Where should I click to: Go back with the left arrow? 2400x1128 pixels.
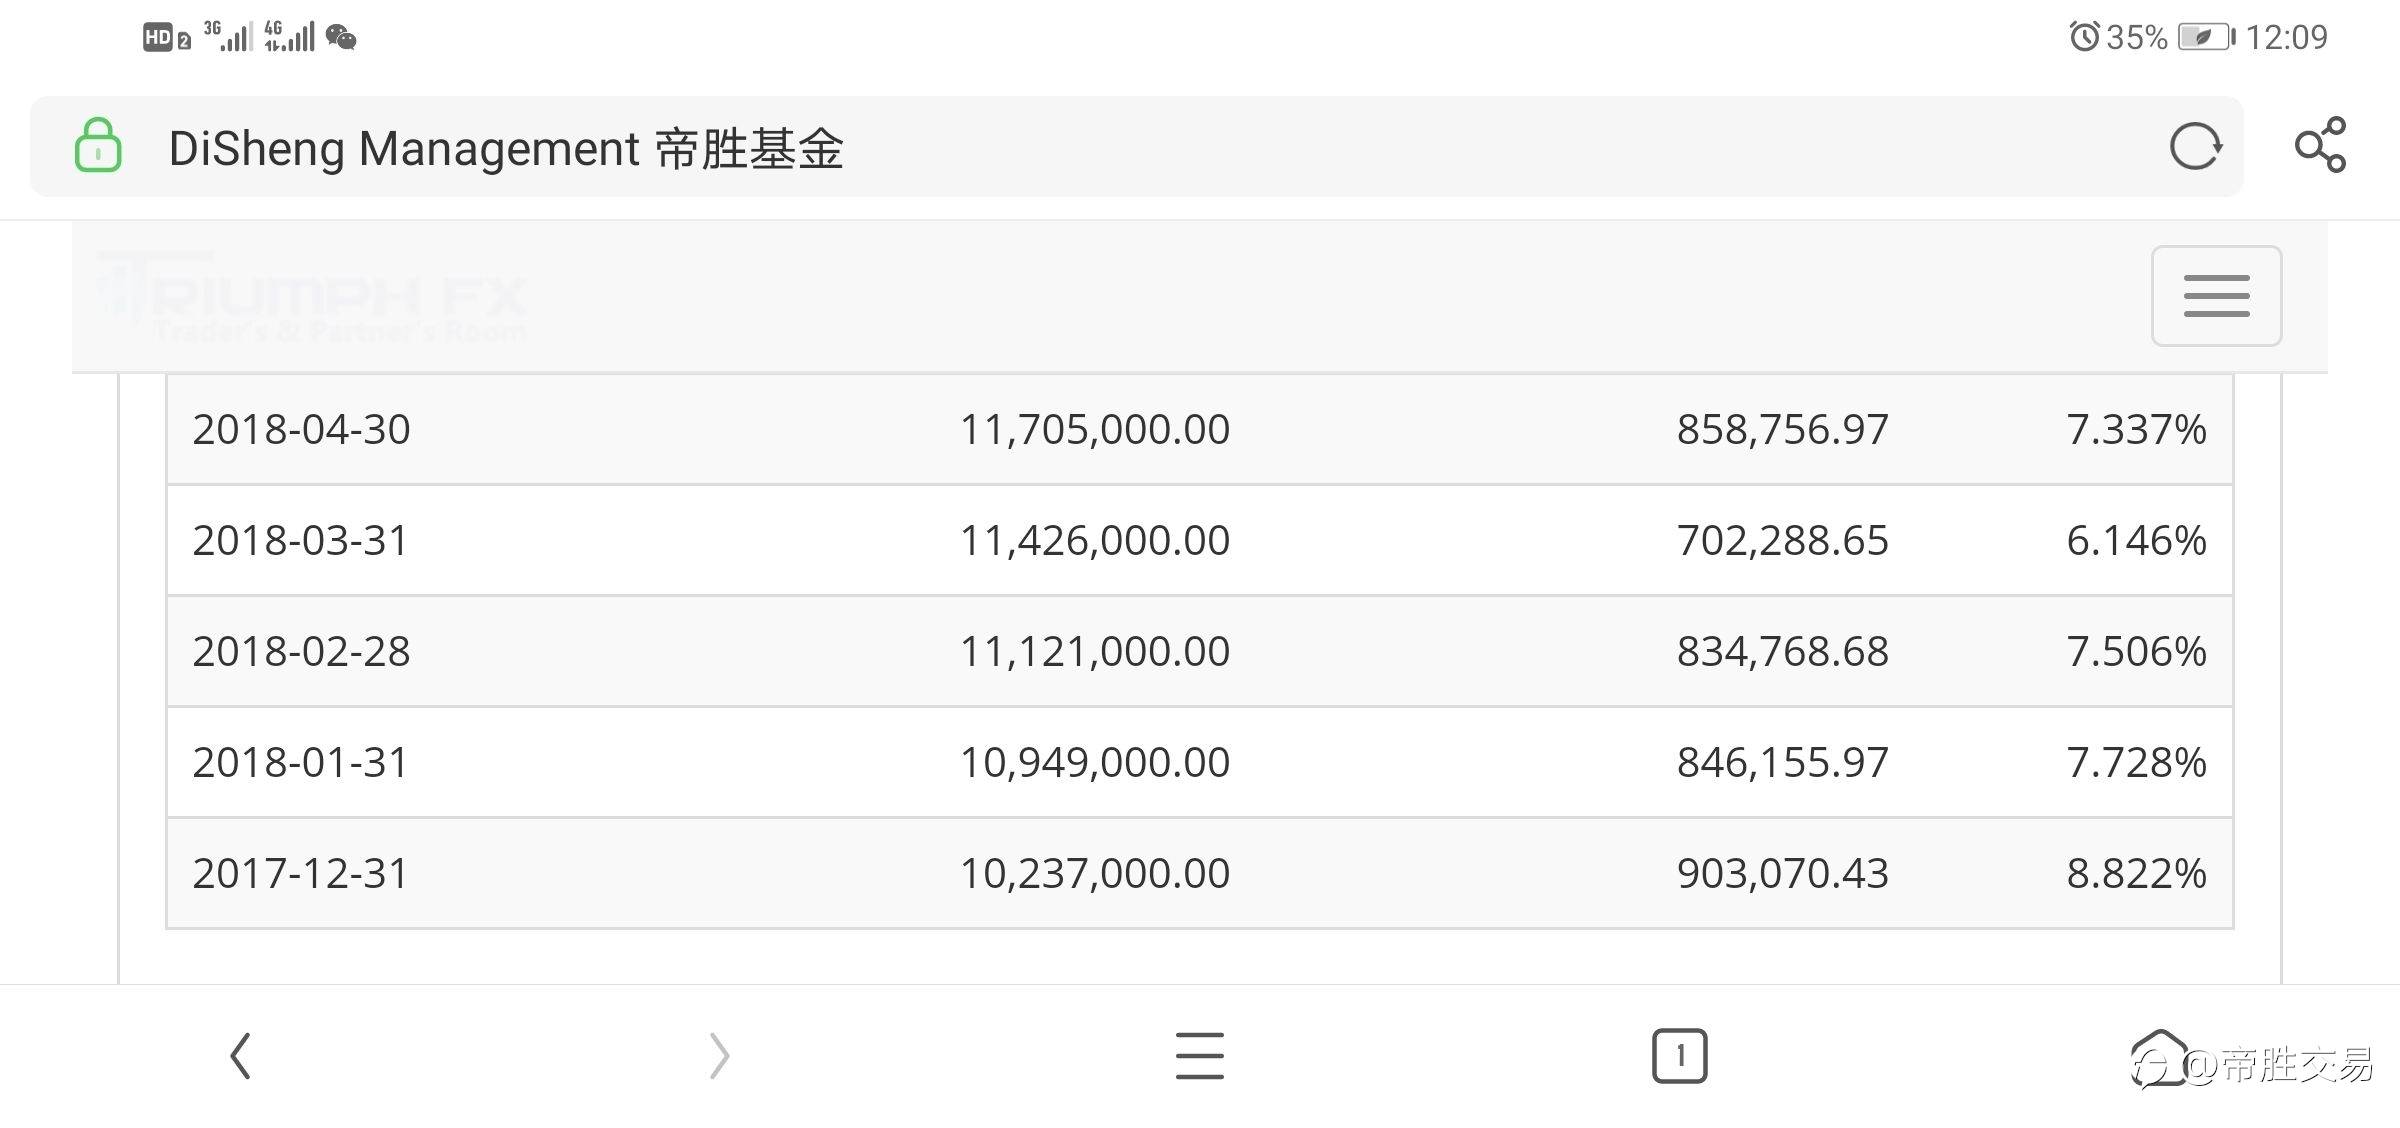click(240, 1056)
